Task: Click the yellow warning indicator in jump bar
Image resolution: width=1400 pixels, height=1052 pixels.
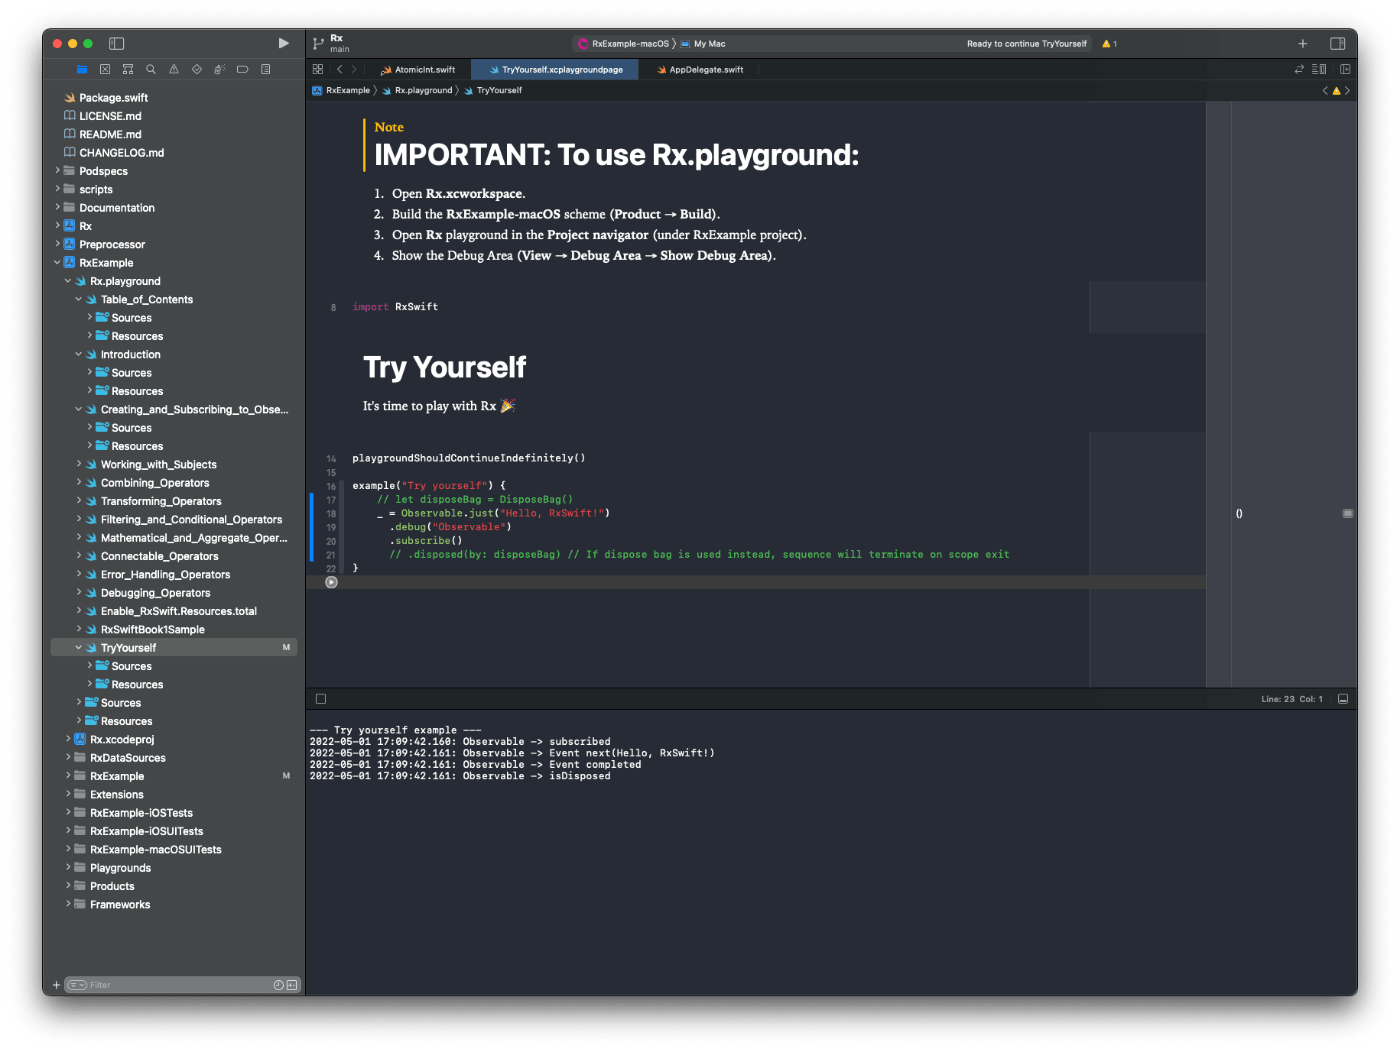Action: click(1336, 90)
